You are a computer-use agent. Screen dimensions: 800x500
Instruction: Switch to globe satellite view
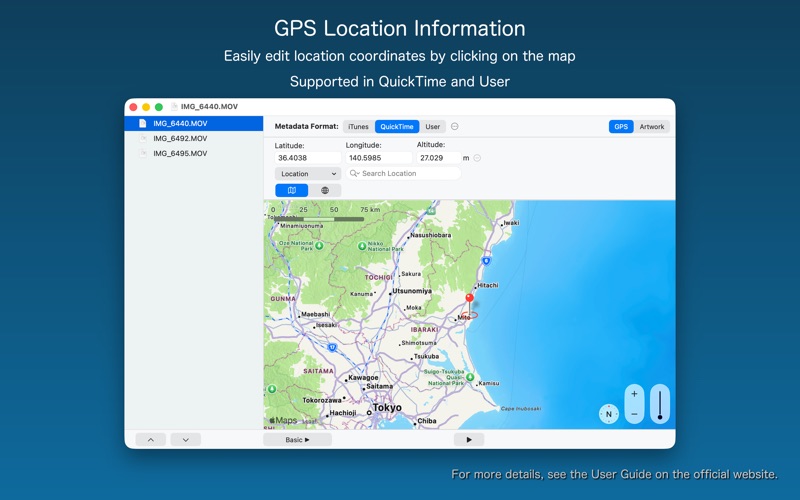click(x=324, y=190)
